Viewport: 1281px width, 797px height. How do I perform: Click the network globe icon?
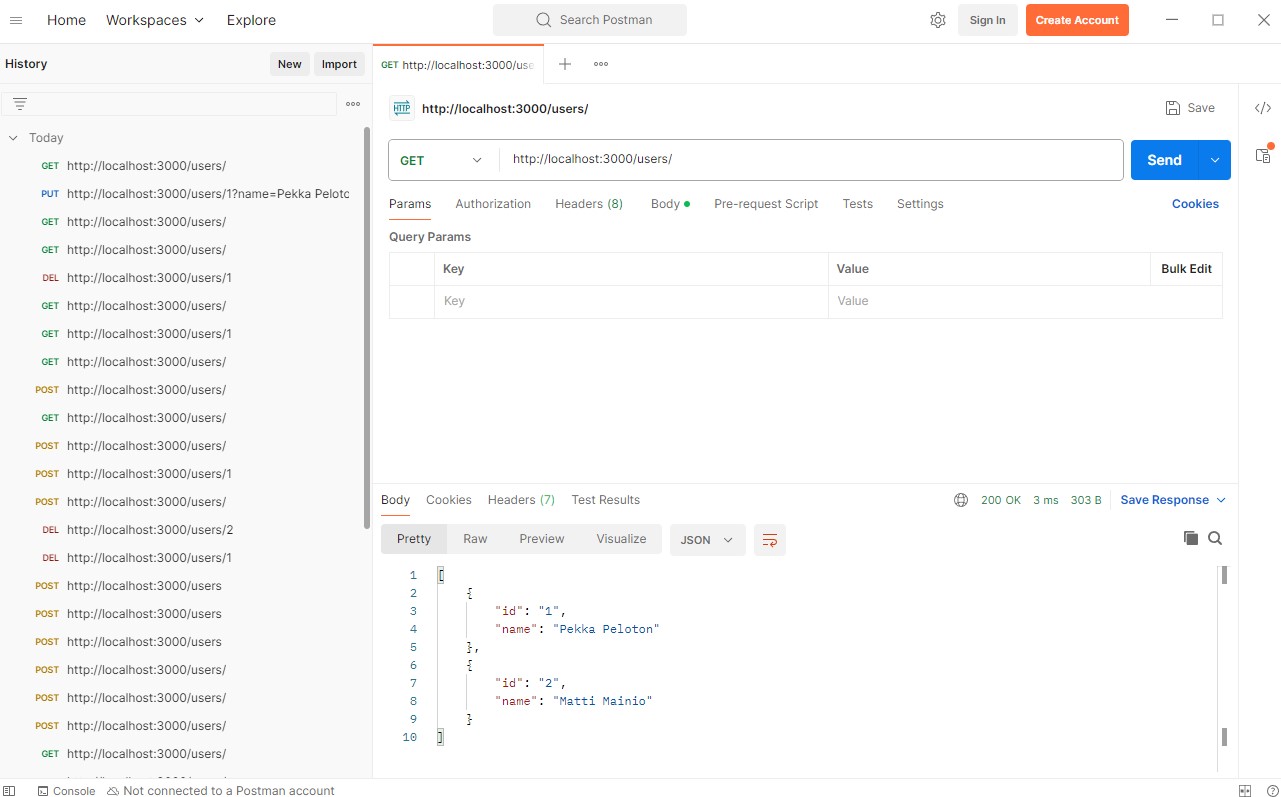[961, 500]
